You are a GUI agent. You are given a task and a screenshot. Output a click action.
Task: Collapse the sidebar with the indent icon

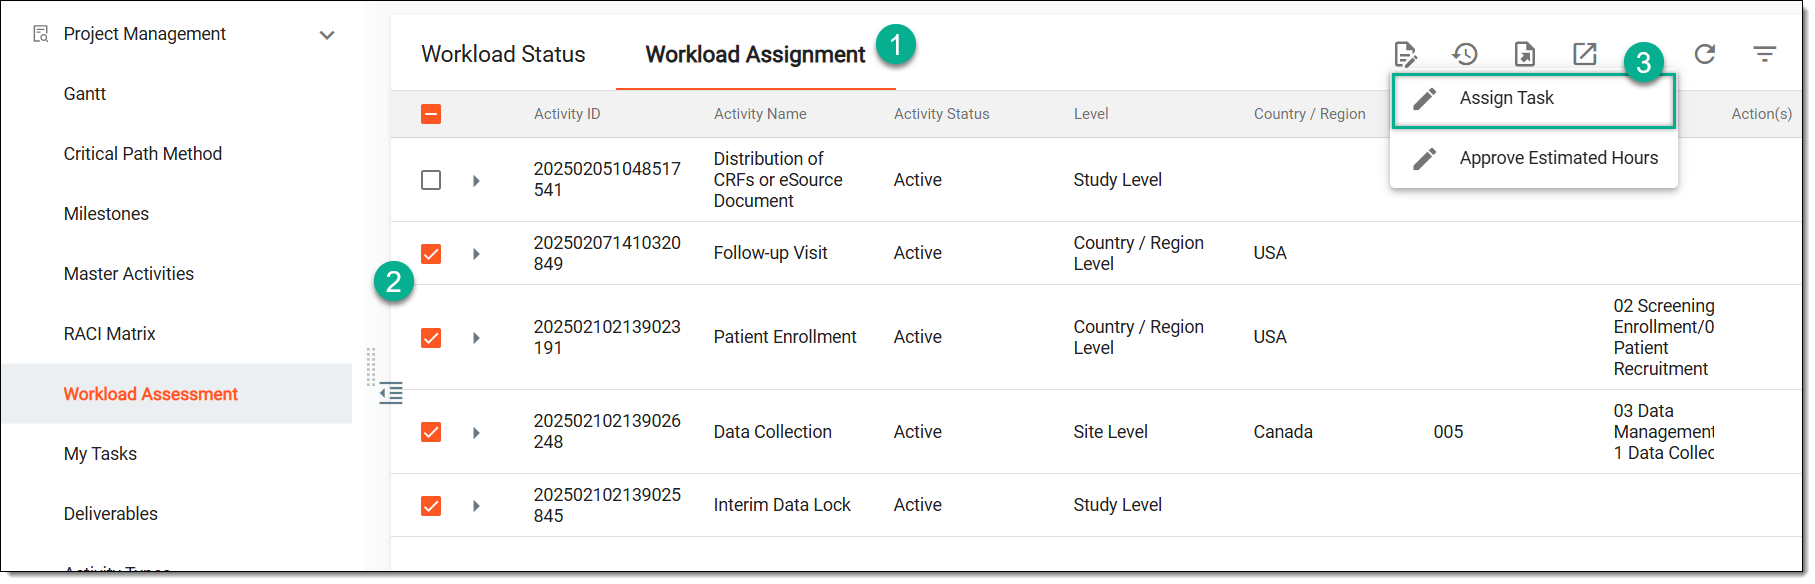[391, 393]
